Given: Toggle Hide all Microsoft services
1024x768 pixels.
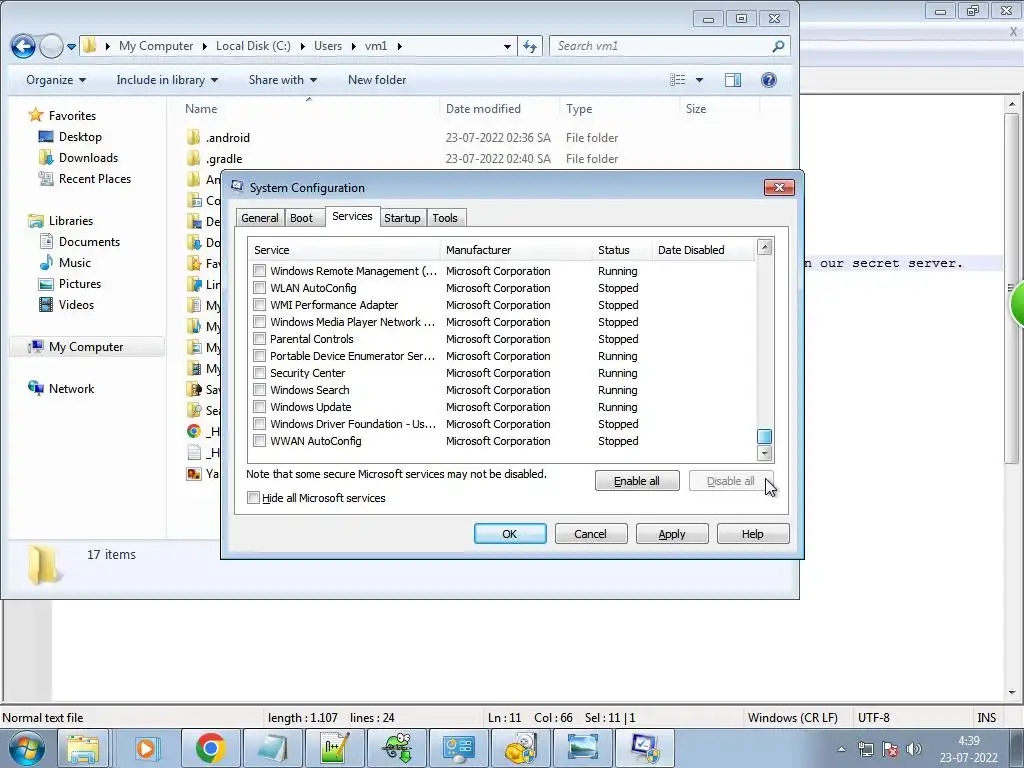Looking at the screenshot, I should [253, 498].
